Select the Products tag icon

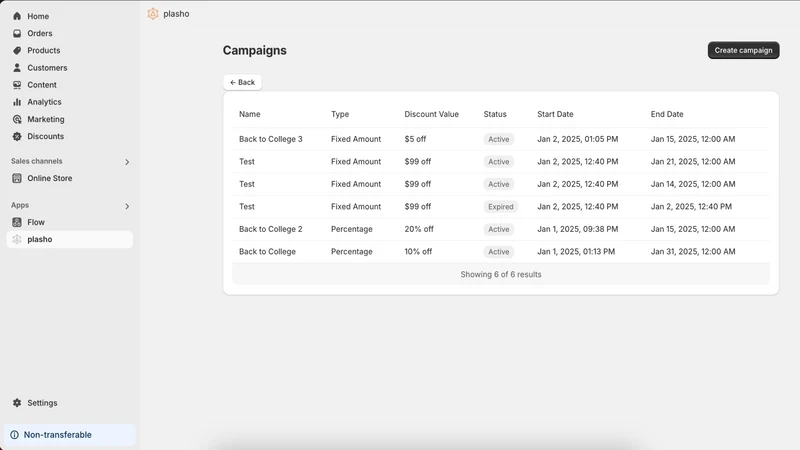point(17,51)
